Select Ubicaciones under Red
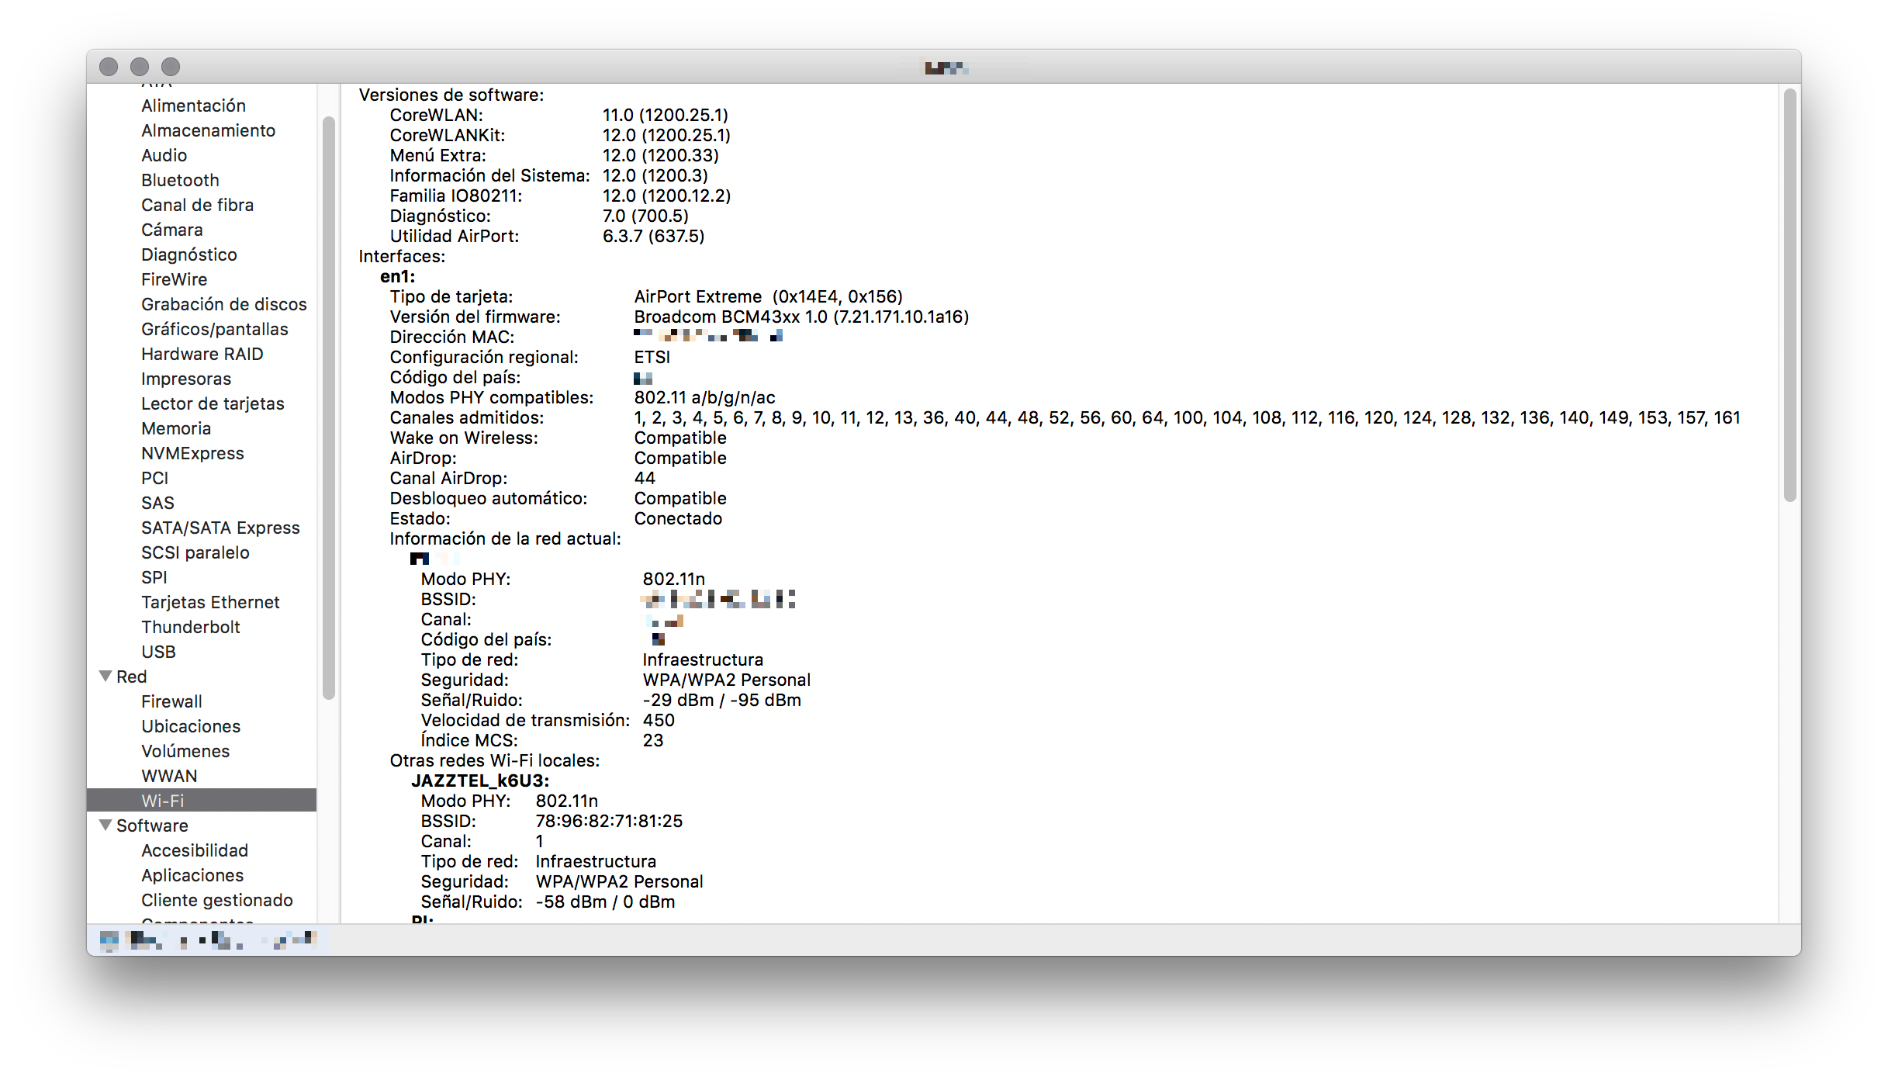 (190, 726)
